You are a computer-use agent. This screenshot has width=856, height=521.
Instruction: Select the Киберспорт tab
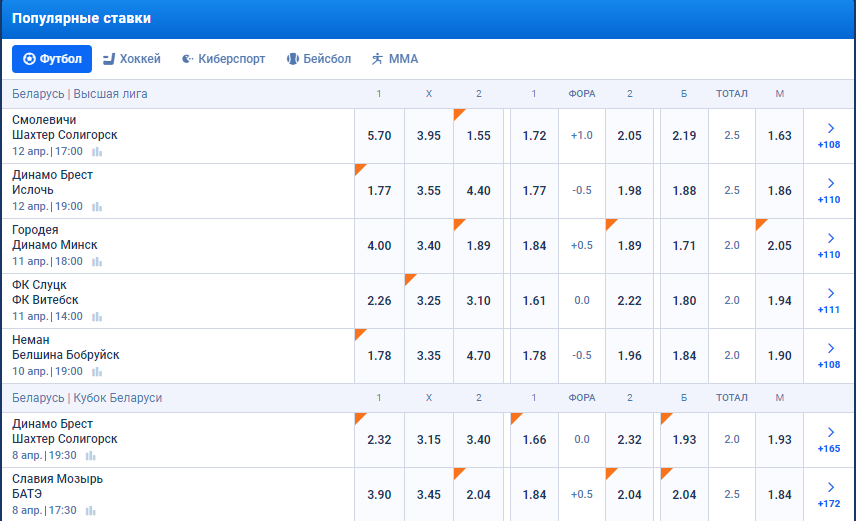(223, 59)
